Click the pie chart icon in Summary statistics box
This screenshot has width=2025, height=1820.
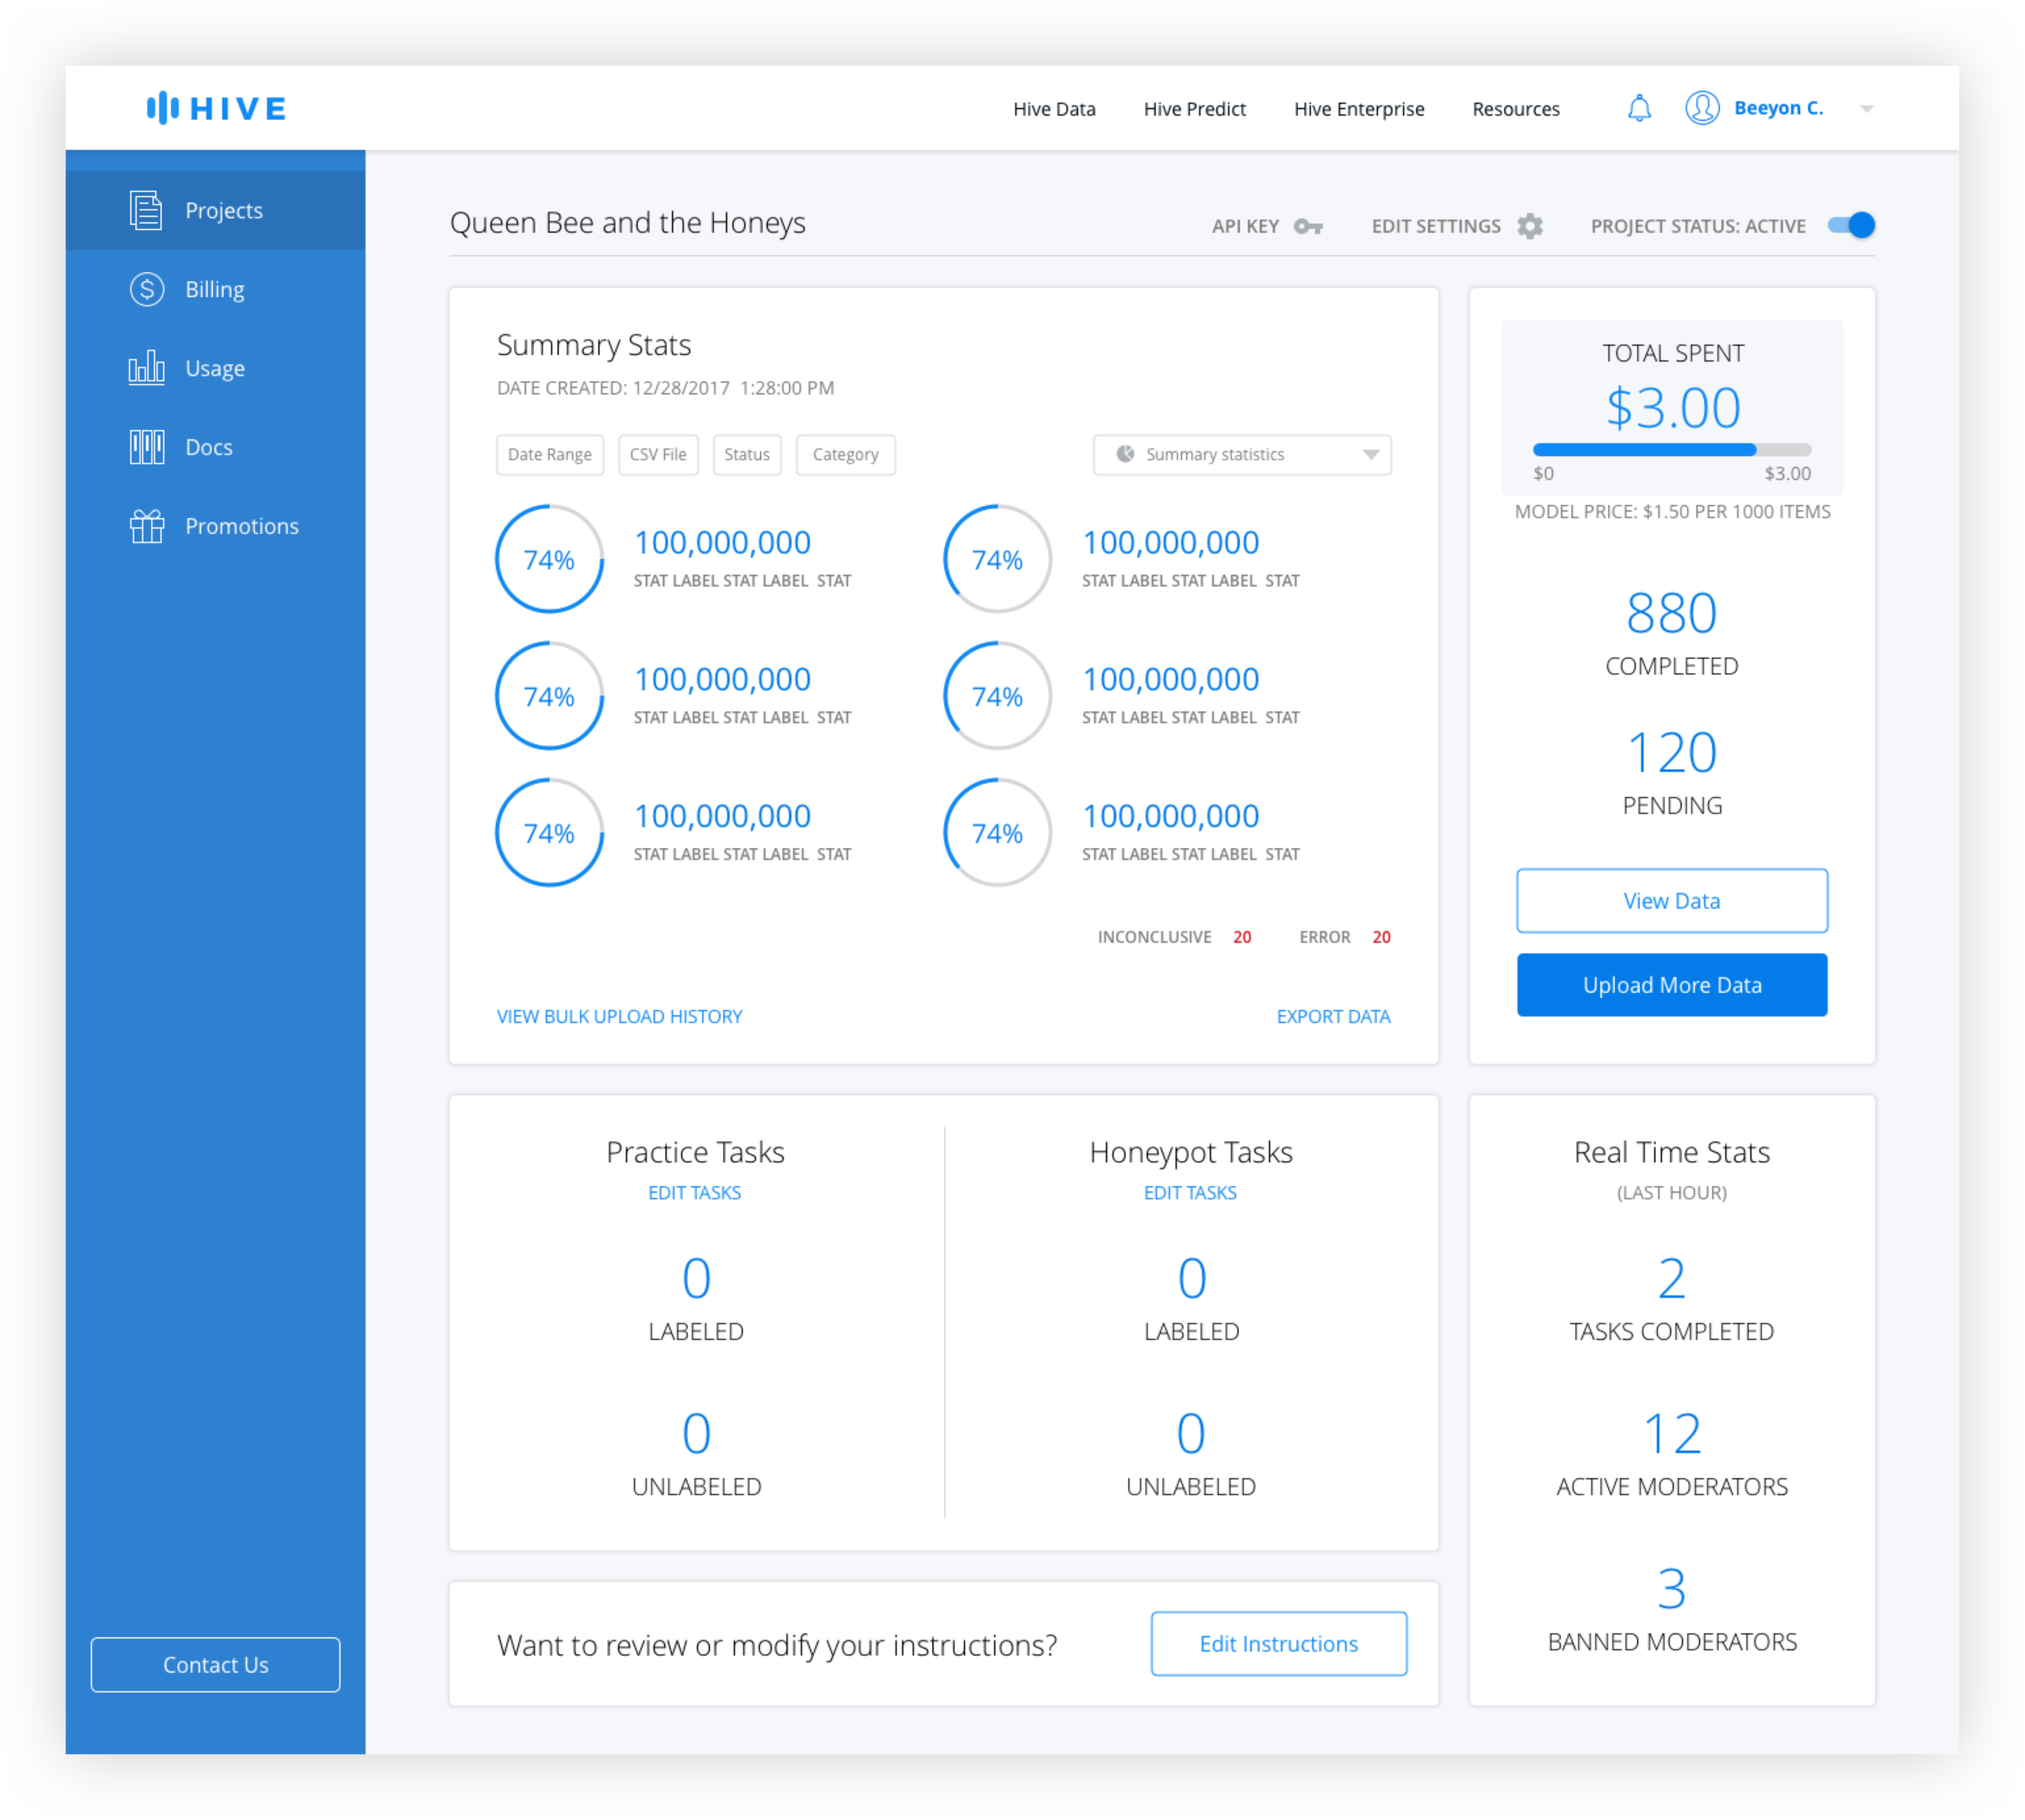tap(1125, 454)
